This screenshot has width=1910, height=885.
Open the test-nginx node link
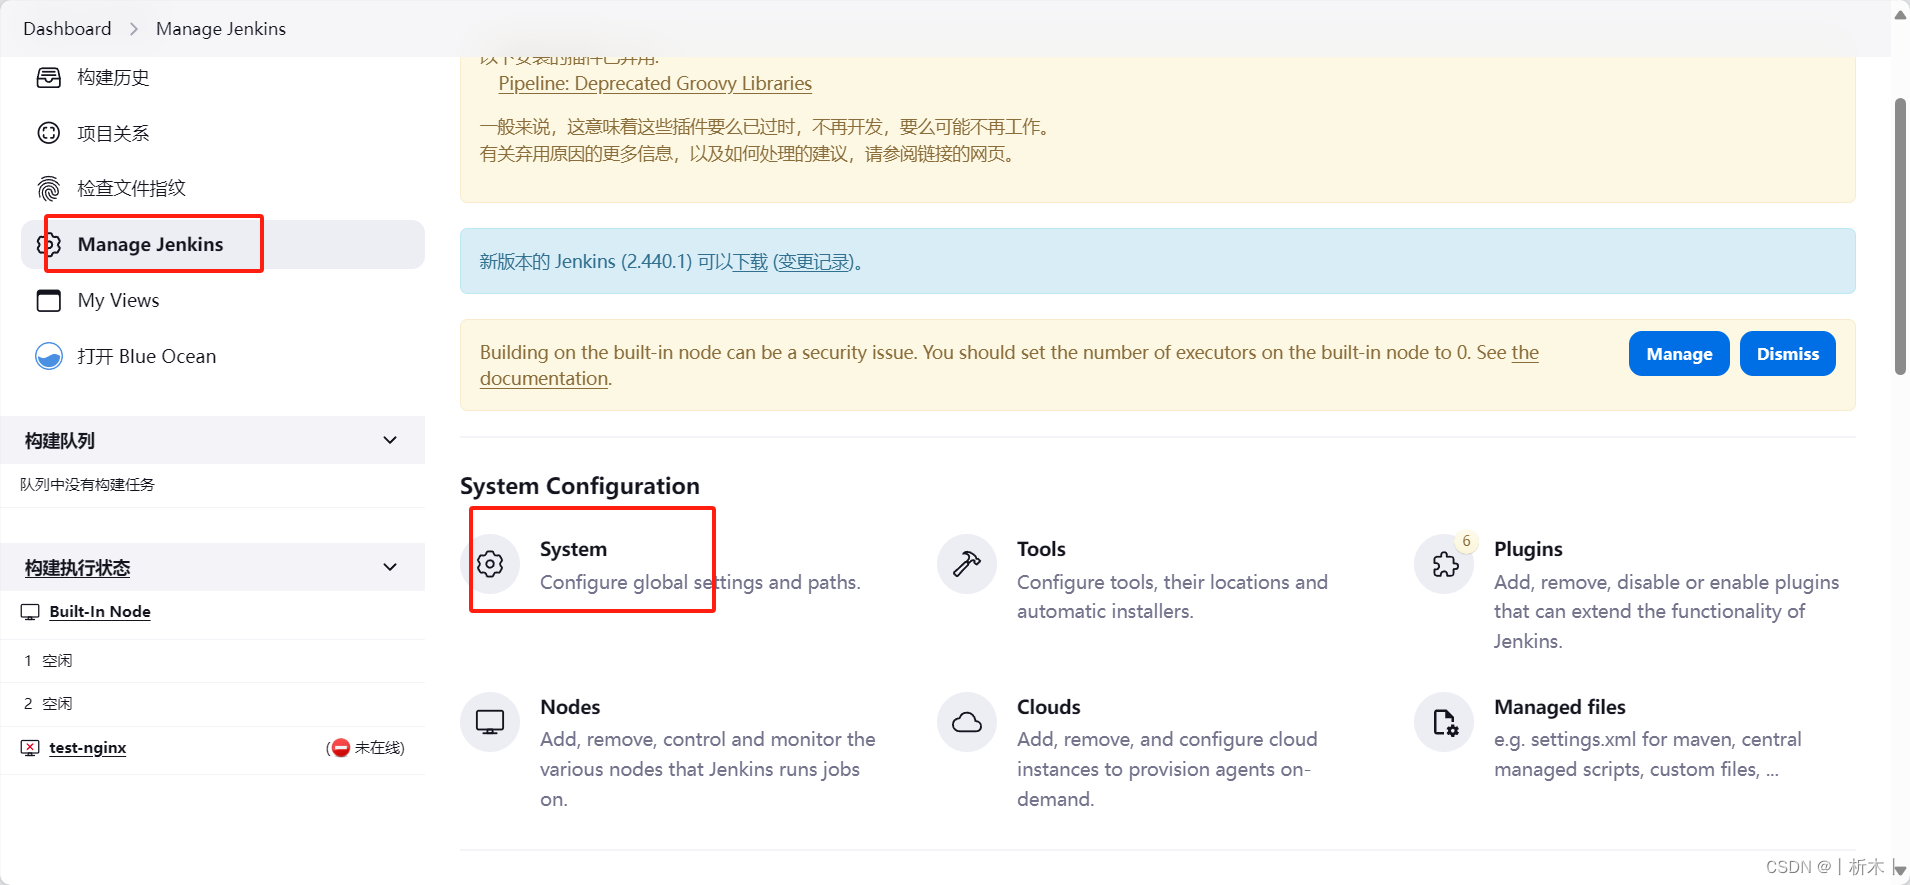click(x=88, y=748)
